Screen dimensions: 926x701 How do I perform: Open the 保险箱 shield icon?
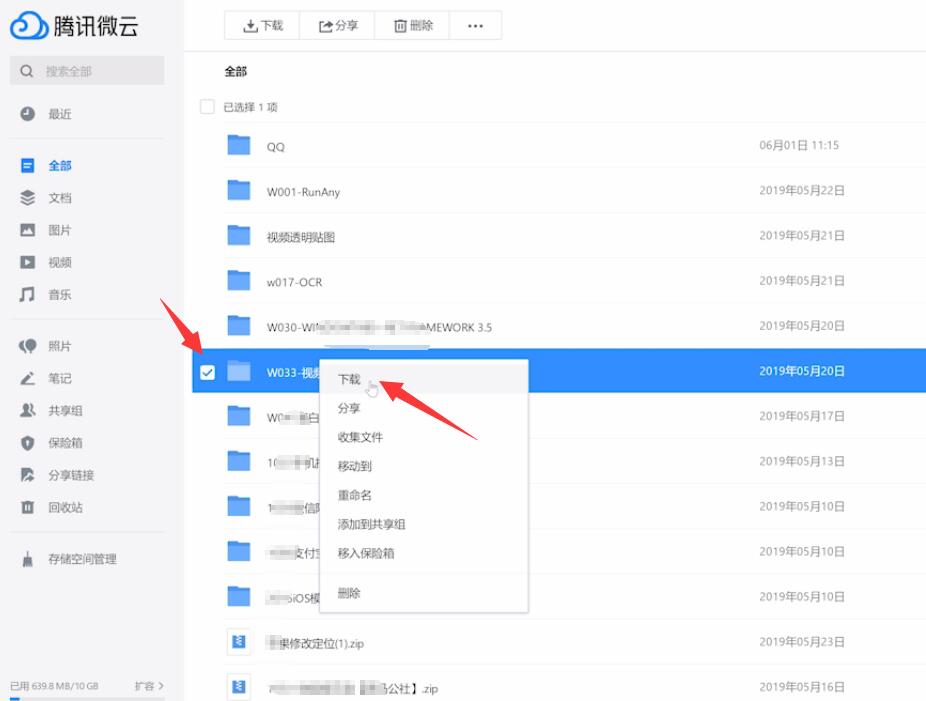point(27,443)
